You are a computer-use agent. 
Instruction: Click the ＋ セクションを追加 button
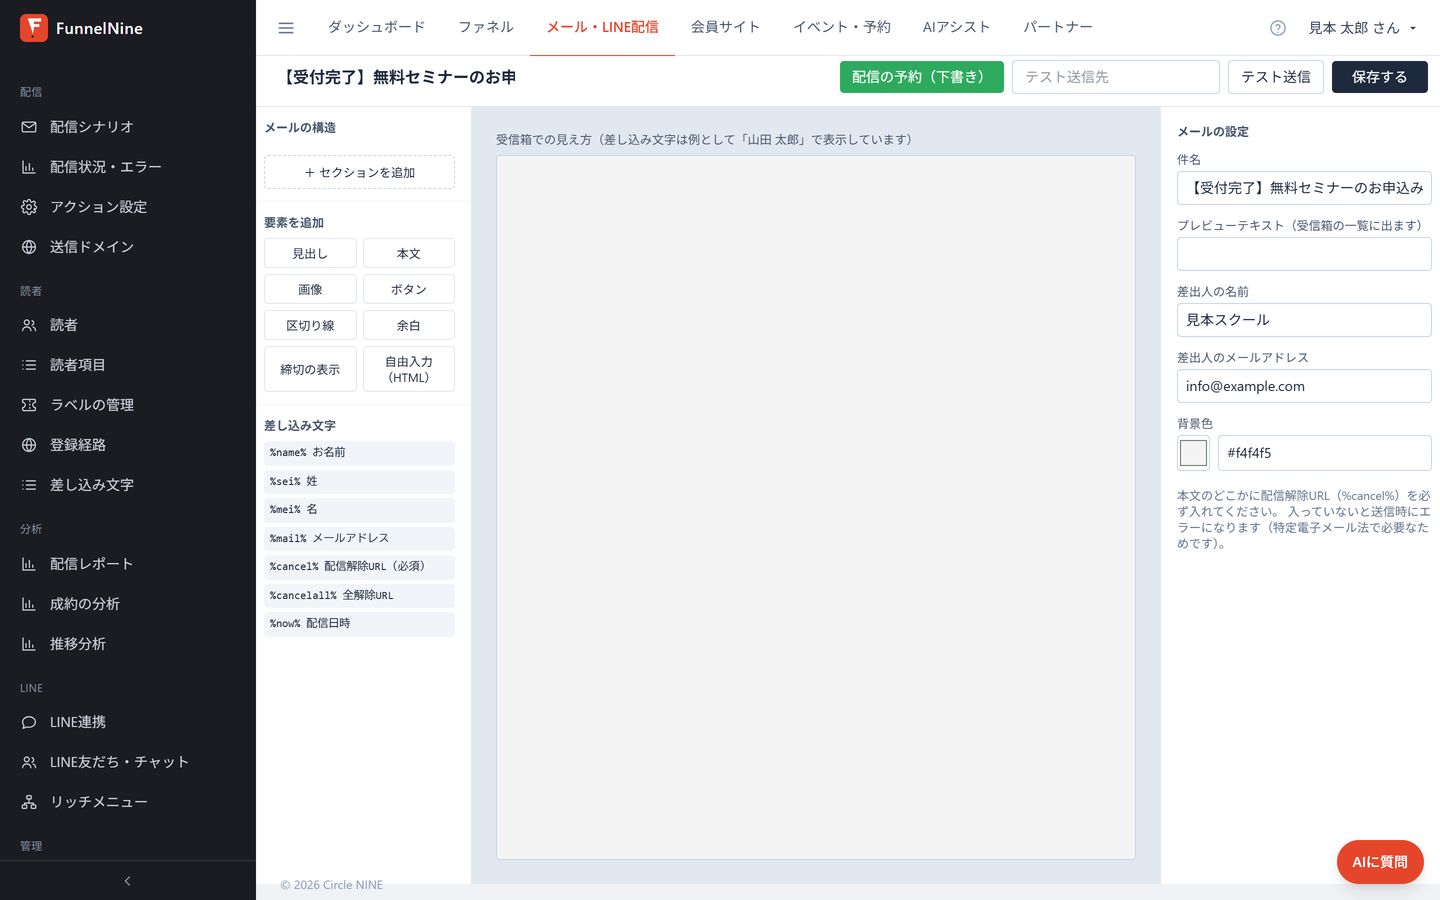[360, 172]
